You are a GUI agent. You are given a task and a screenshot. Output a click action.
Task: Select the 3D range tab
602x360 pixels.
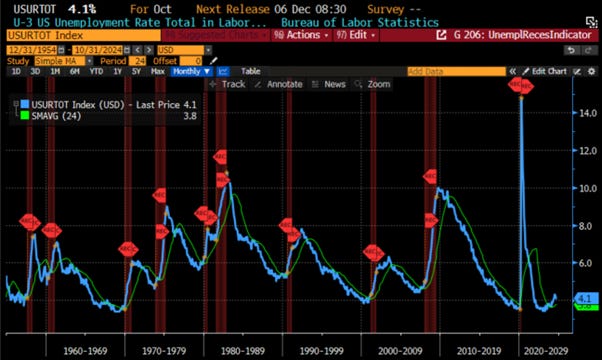tap(35, 71)
